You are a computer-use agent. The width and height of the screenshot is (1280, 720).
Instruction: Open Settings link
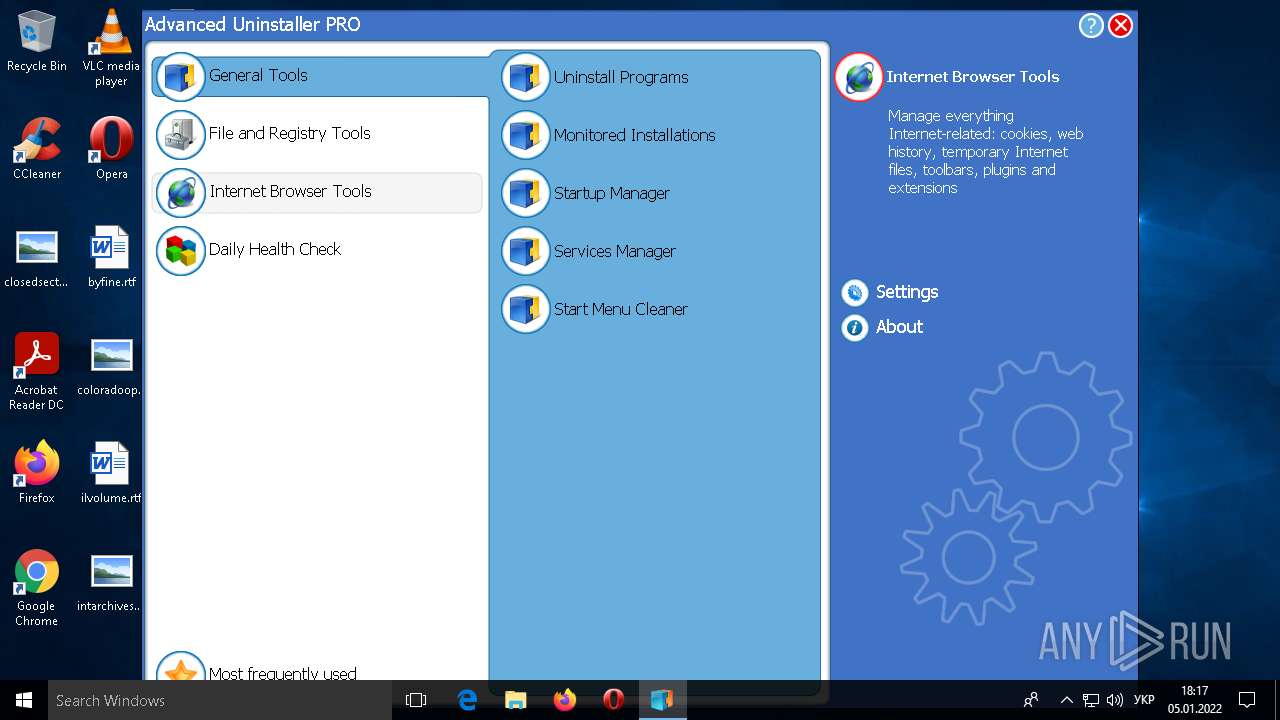907,292
